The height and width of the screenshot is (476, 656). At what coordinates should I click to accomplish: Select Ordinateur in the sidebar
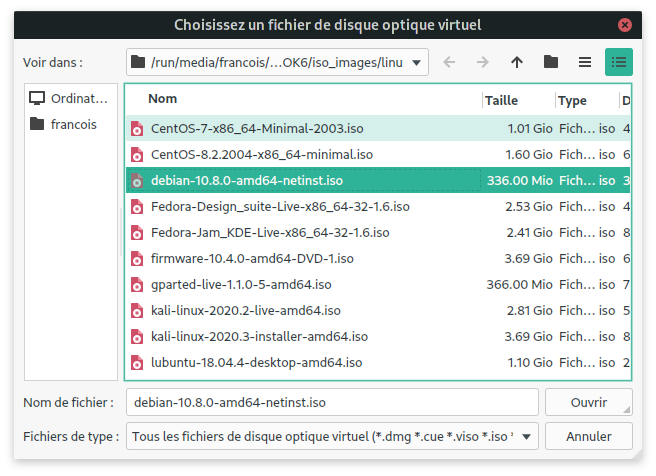point(69,98)
